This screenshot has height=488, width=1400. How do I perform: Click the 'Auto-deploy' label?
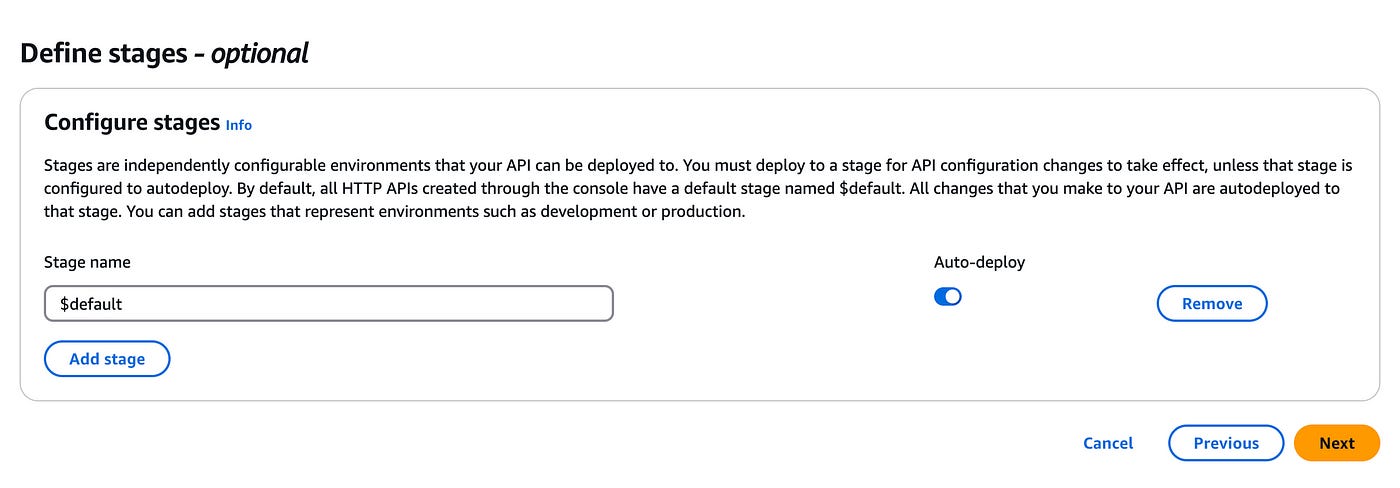(x=979, y=262)
